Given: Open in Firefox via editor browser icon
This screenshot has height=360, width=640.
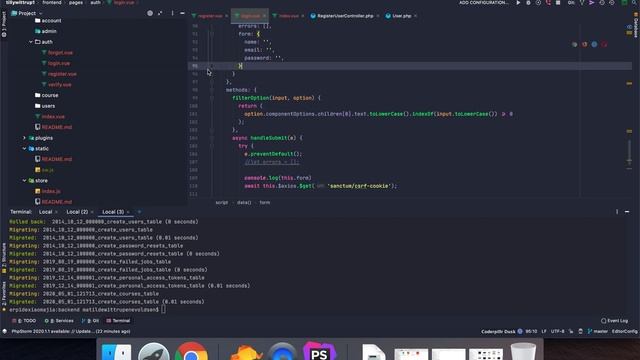Looking at the screenshot, I should click(x=584, y=44).
